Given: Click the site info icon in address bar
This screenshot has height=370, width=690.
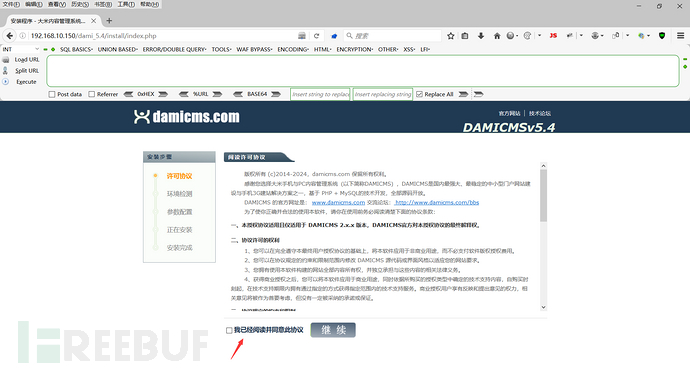Looking at the screenshot, I should (x=22, y=36).
